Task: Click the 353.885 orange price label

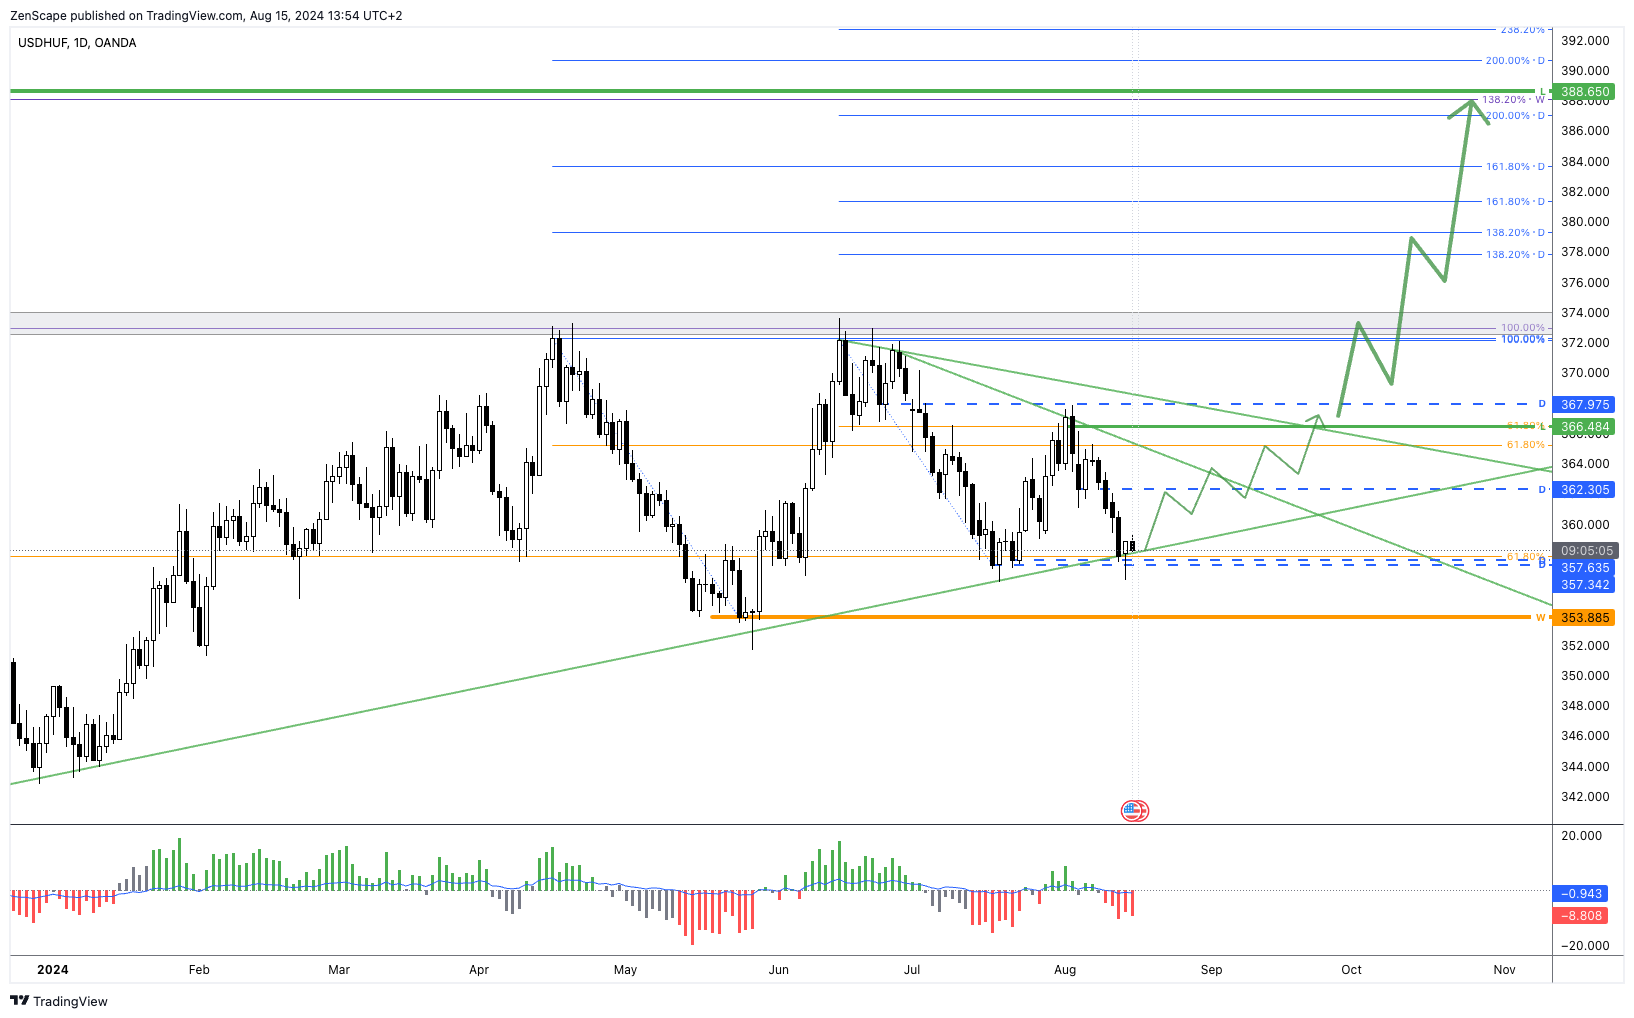Action: coord(1585,618)
